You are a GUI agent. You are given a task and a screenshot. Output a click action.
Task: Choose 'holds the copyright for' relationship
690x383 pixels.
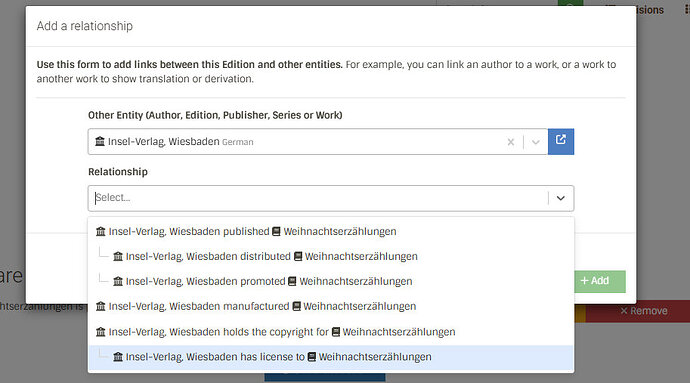pyautogui.click(x=331, y=331)
